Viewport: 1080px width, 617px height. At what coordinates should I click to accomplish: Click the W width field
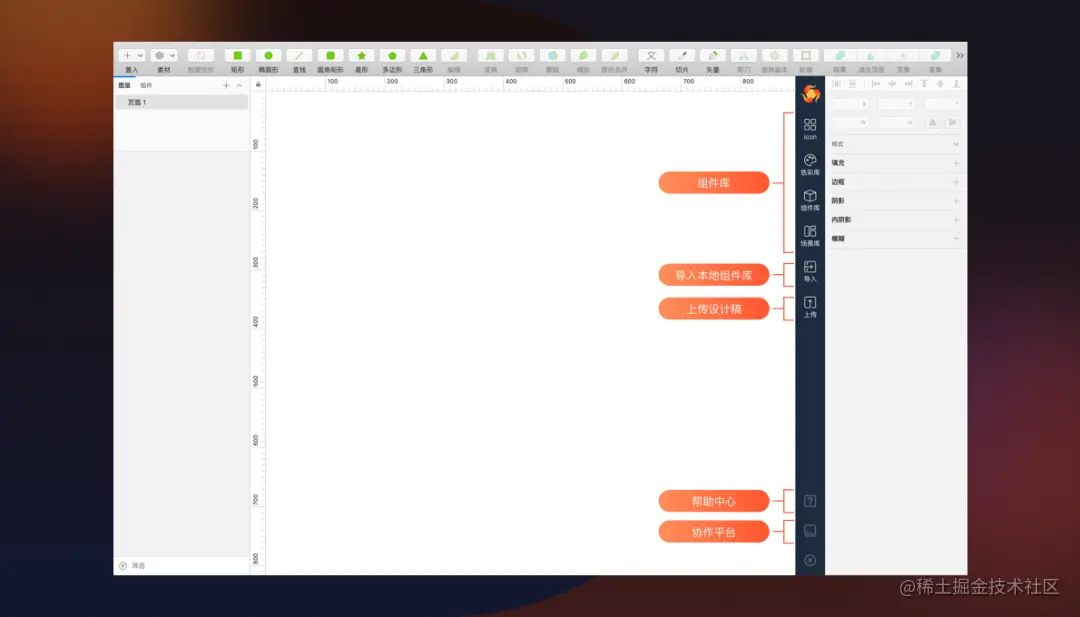point(850,123)
